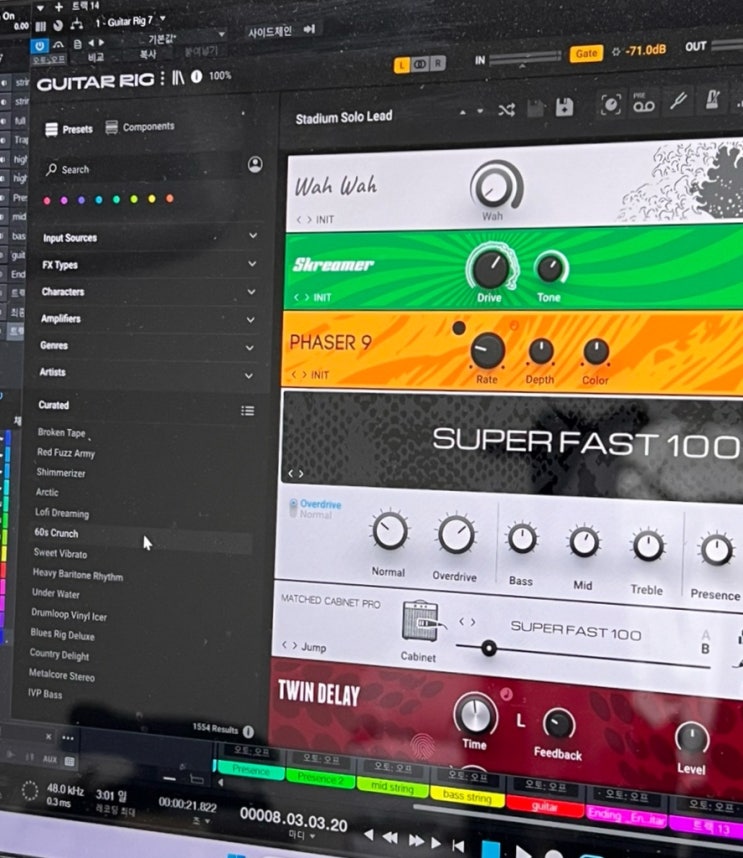Image resolution: width=743 pixels, height=858 pixels.
Task: Click the plus icon in DAW header
Action: click(59, 7)
